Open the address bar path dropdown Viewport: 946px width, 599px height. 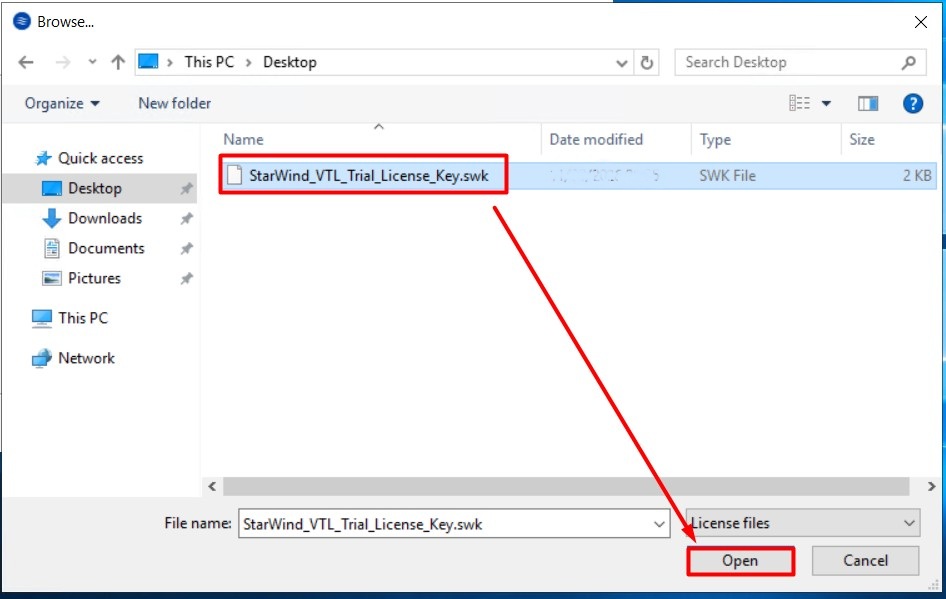pyautogui.click(x=622, y=62)
